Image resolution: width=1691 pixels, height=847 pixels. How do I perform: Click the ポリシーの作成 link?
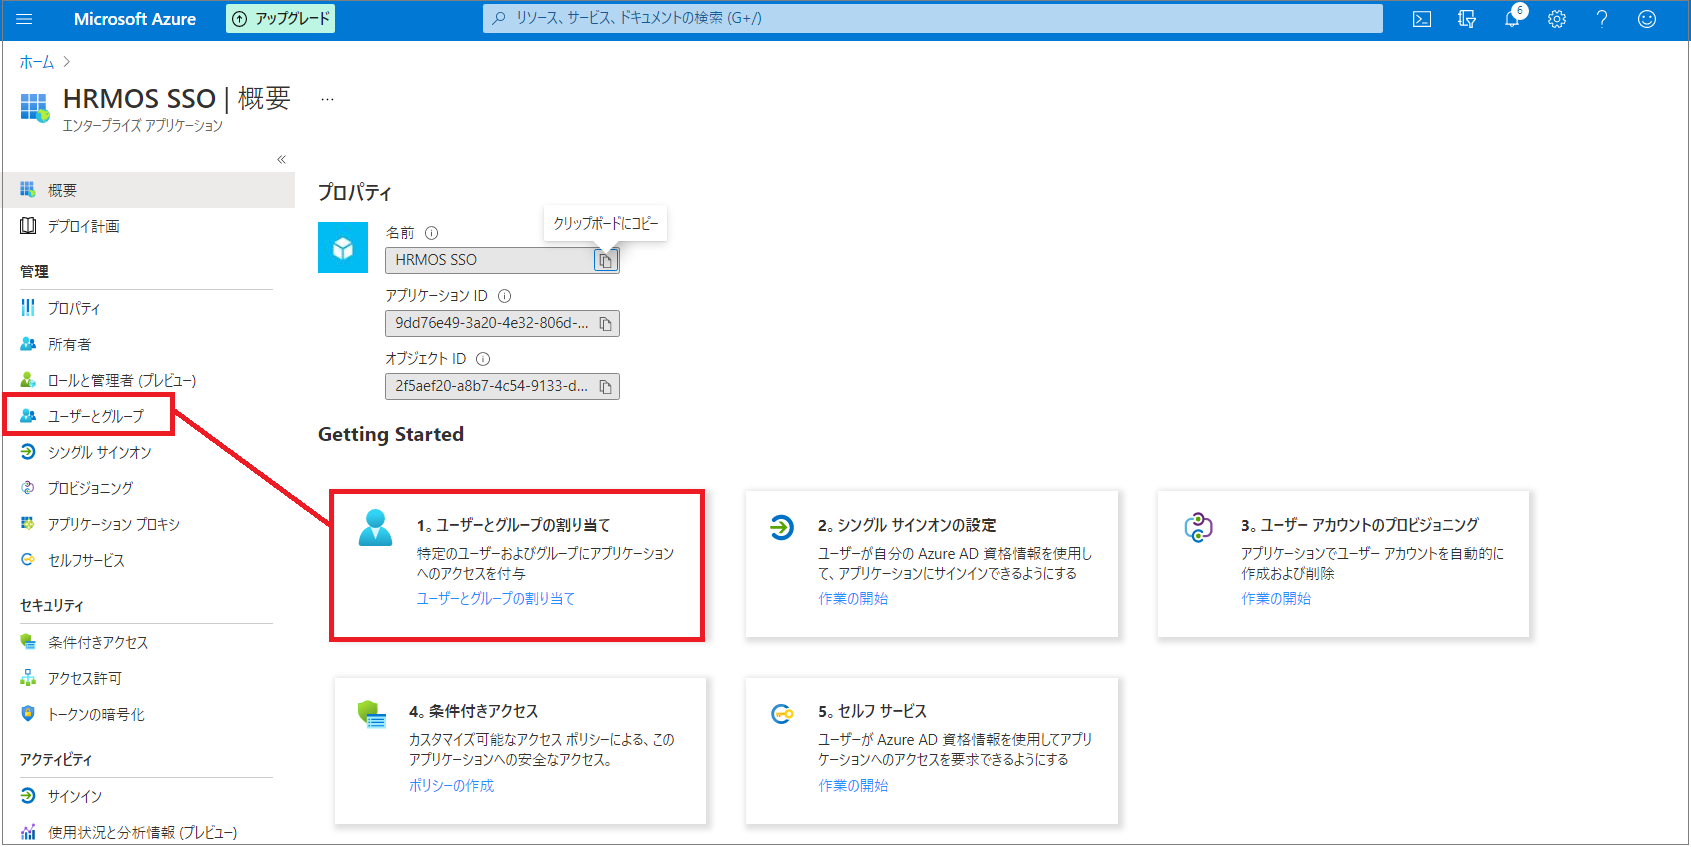(451, 785)
